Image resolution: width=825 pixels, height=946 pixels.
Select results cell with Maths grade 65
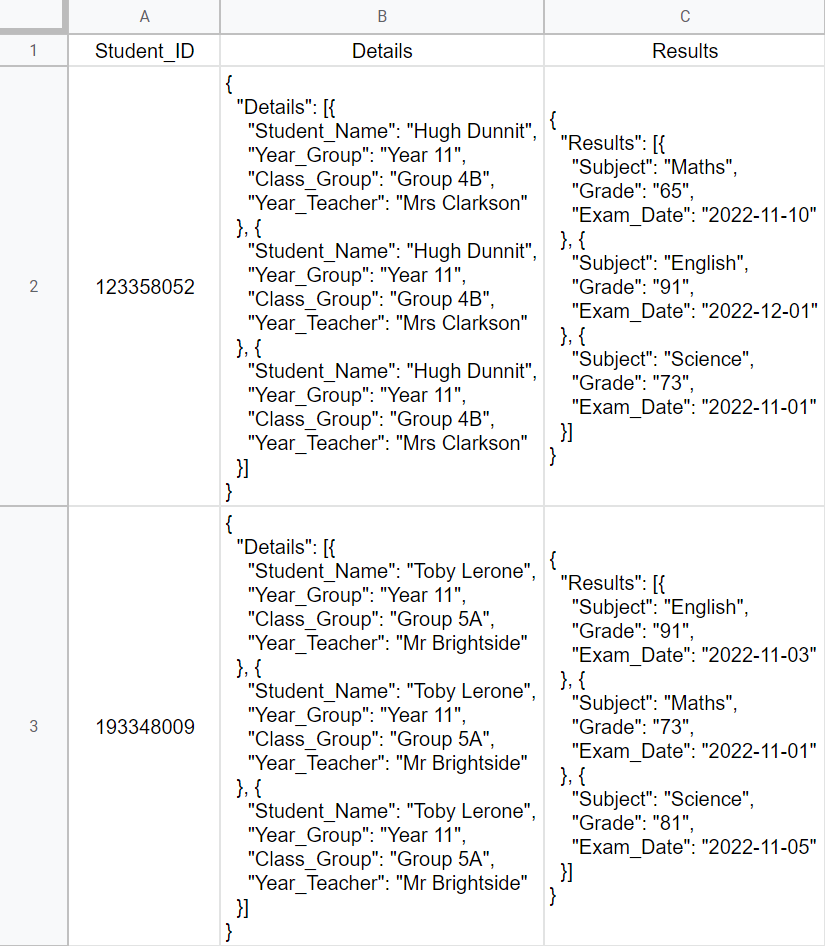click(x=684, y=287)
